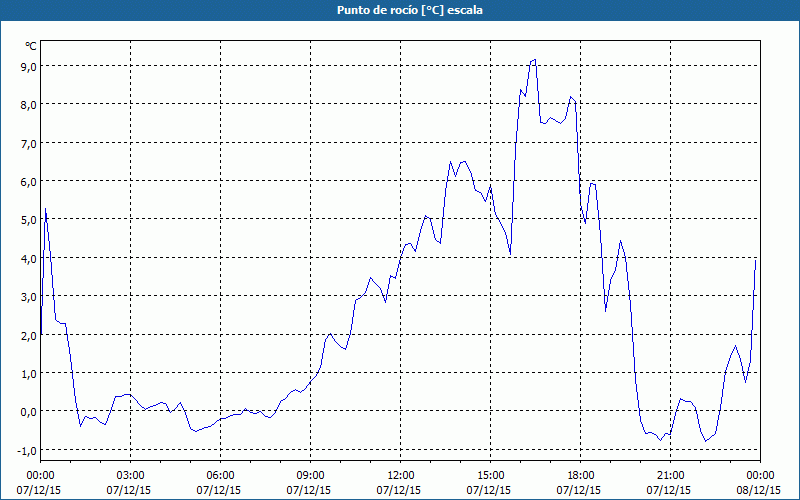Click the dew point curve peak above 9,0

coord(534,60)
